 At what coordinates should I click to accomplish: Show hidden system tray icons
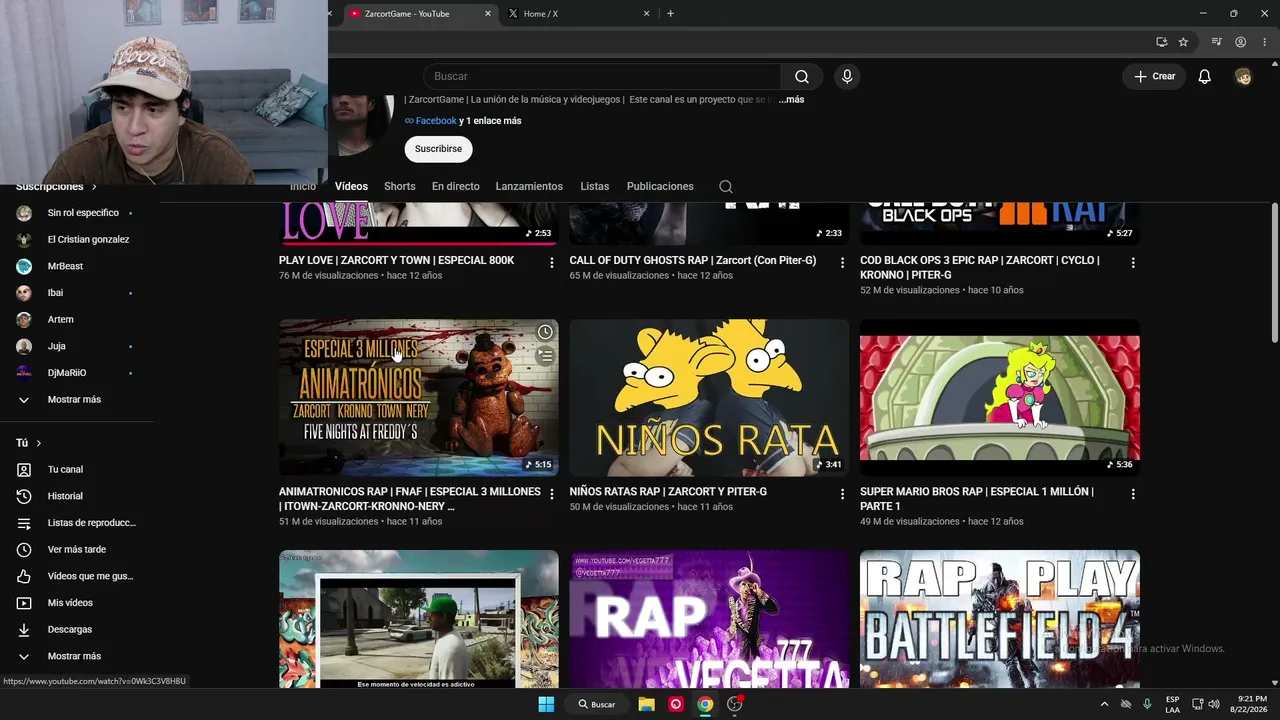point(1104,704)
